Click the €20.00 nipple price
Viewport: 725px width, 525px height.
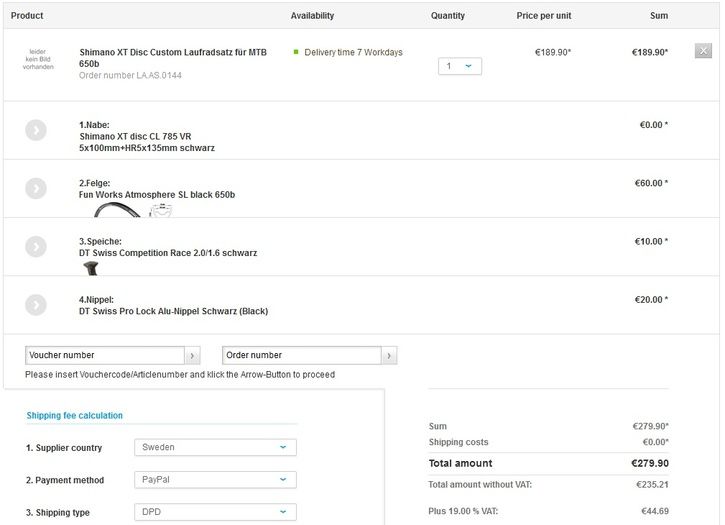tap(651, 300)
